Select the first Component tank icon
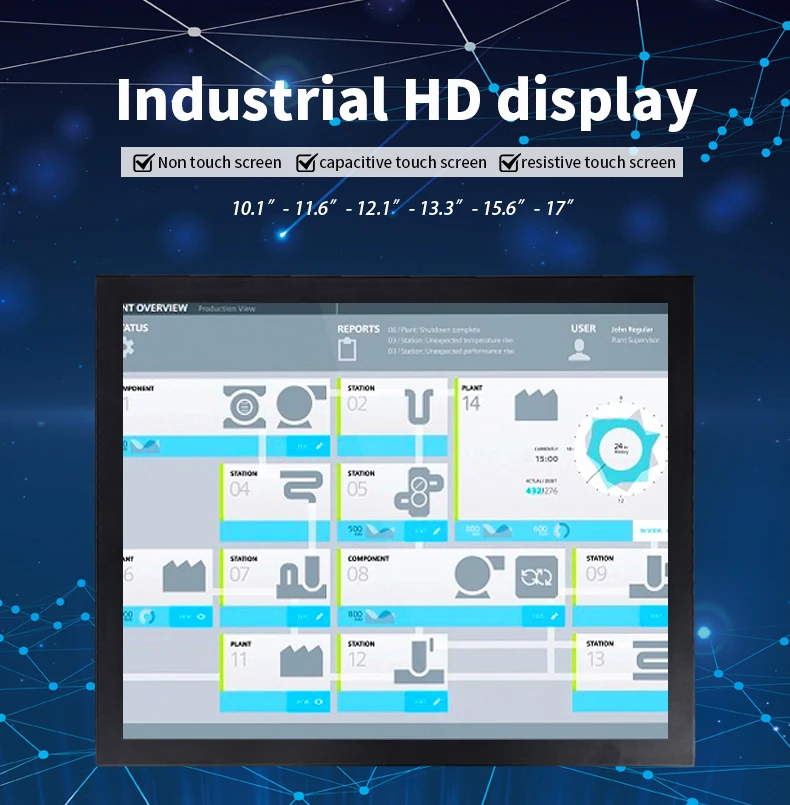The height and width of the screenshot is (805, 790). click(301, 407)
